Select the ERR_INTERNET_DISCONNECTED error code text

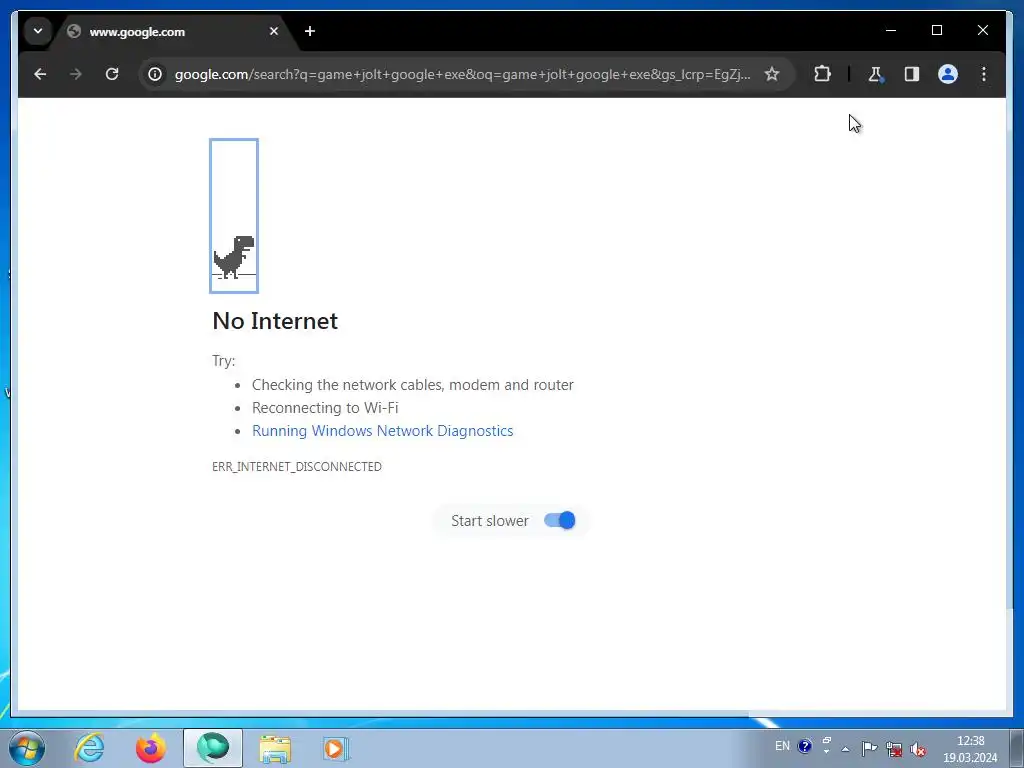tap(297, 466)
